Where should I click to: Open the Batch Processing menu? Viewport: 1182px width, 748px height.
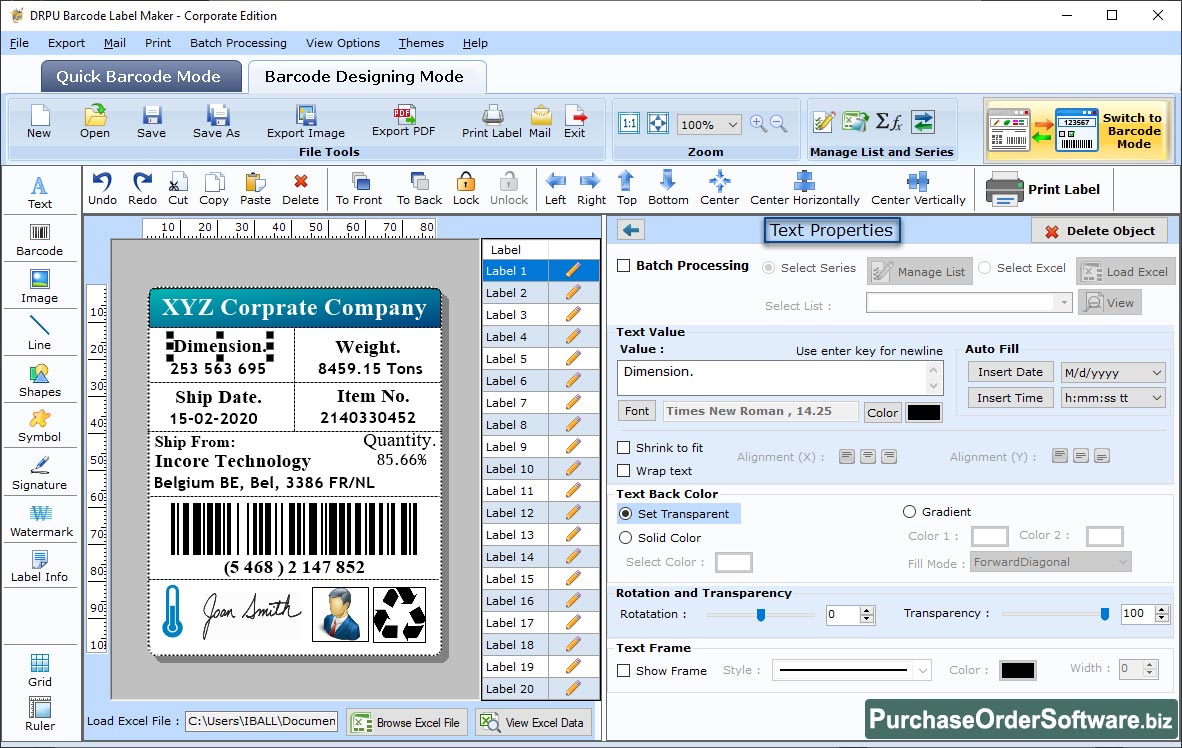tap(238, 43)
